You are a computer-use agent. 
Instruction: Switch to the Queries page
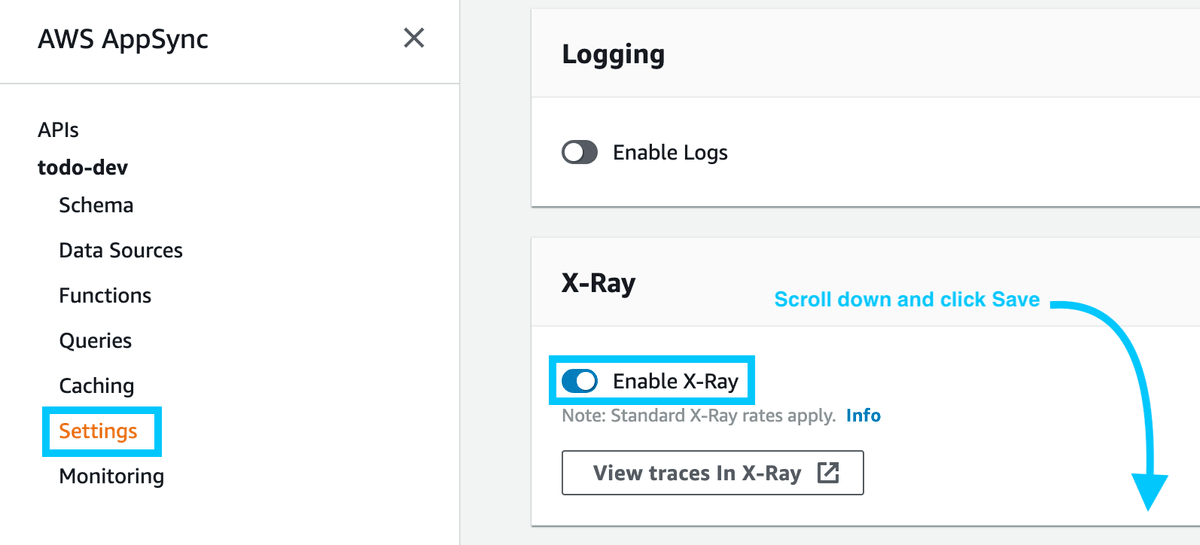click(x=95, y=340)
